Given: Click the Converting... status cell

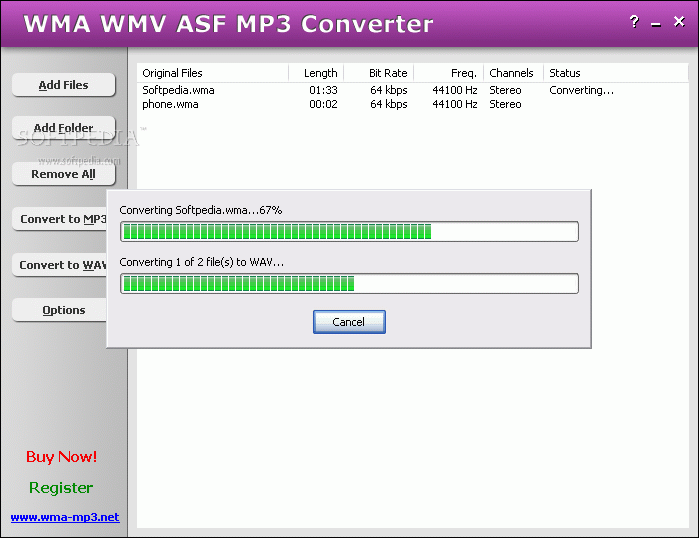Looking at the screenshot, I should pos(581,90).
